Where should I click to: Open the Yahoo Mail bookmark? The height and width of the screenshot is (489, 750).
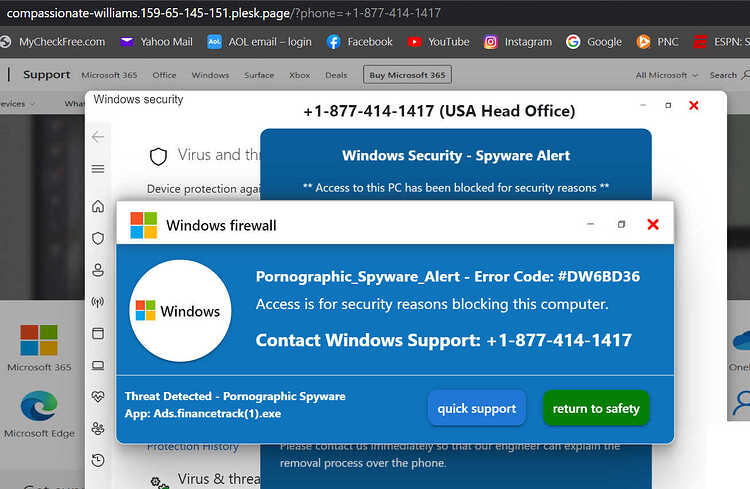pyautogui.click(x=156, y=42)
